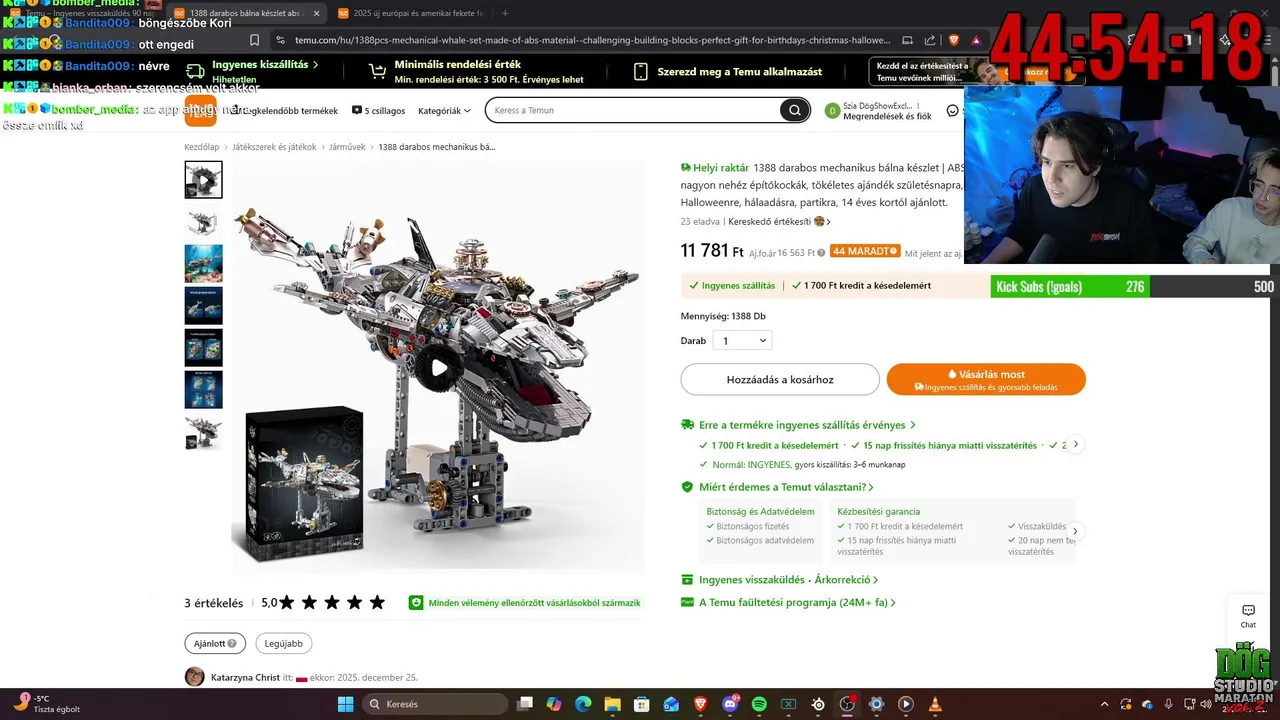Click the Brave Shields lion icon
Viewport: 1280px width, 720px height.
[x=953, y=40]
